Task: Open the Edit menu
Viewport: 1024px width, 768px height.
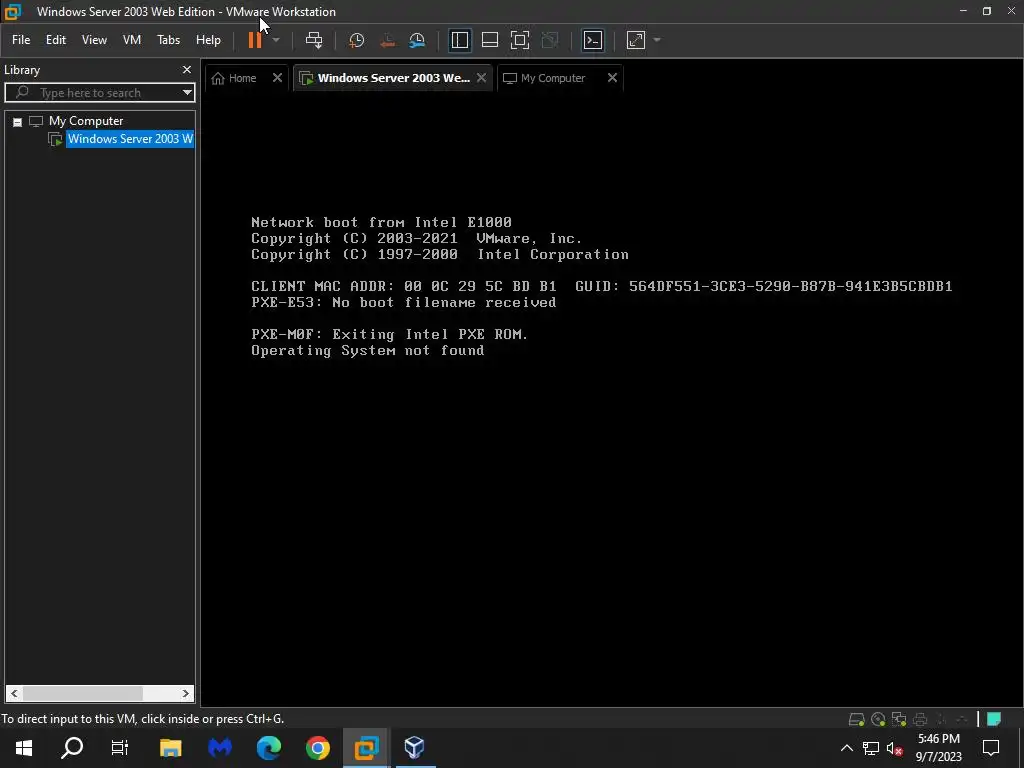Action: (x=56, y=40)
